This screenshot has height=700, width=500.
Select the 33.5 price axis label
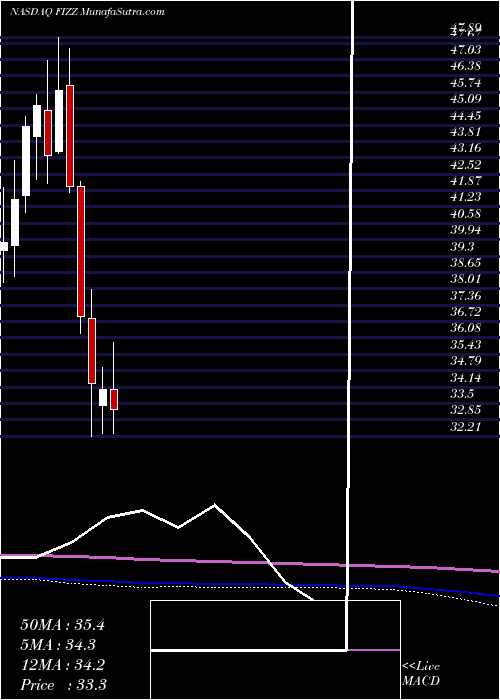click(x=462, y=395)
